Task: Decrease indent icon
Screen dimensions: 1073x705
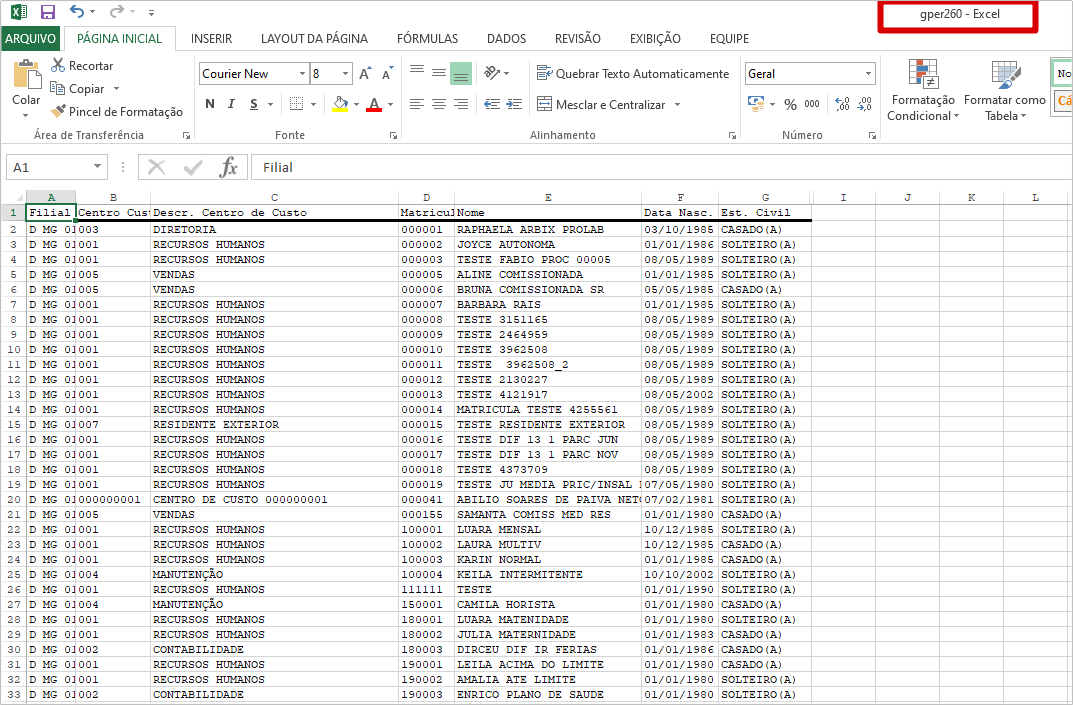Action: pyautogui.click(x=491, y=104)
